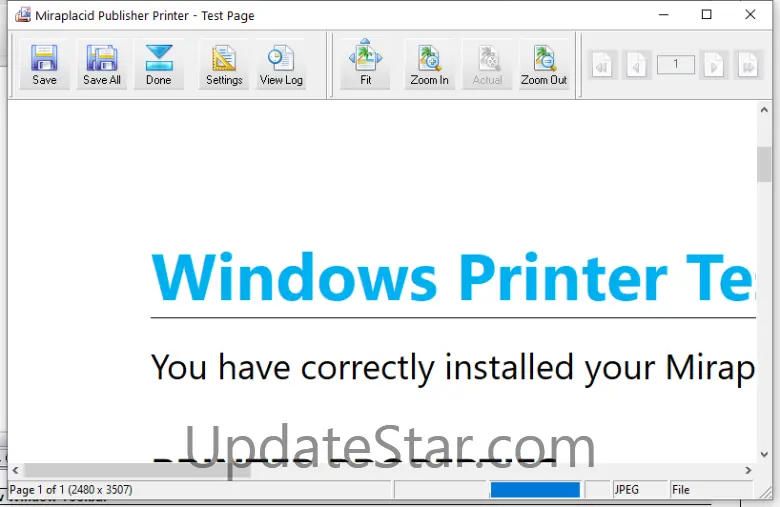780x507 pixels.
Task: Go to the first page arrow
Action: coord(602,65)
